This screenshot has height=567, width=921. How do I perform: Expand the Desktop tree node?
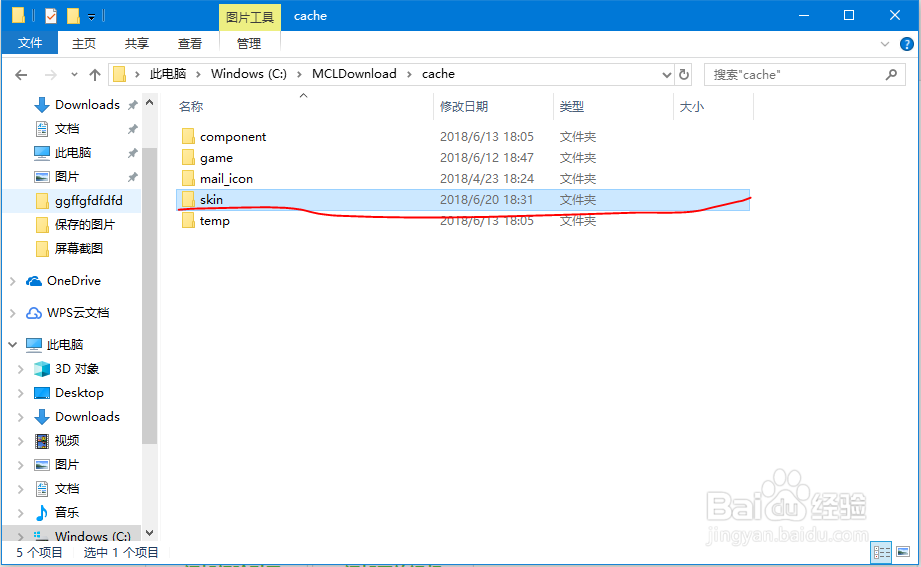tap(21, 393)
